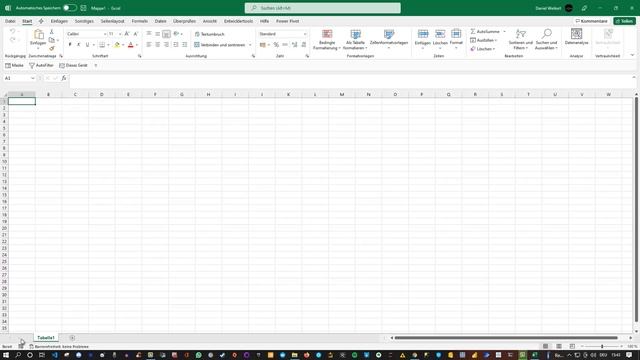
Task: Apply the red font color
Action: [x=131, y=44]
